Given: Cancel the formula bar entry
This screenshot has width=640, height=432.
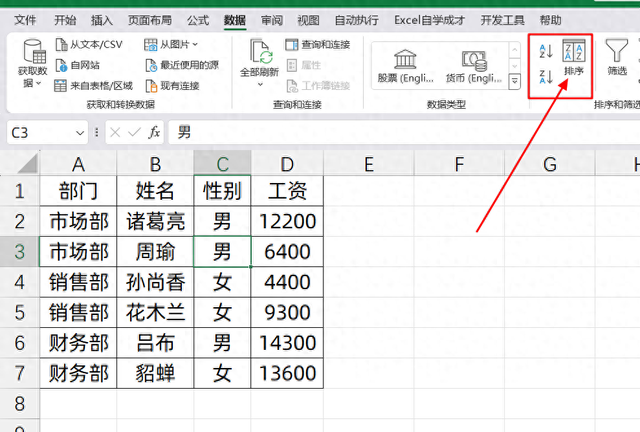Looking at the screenshot, I should pyautogui.click(x=115, y=132).
